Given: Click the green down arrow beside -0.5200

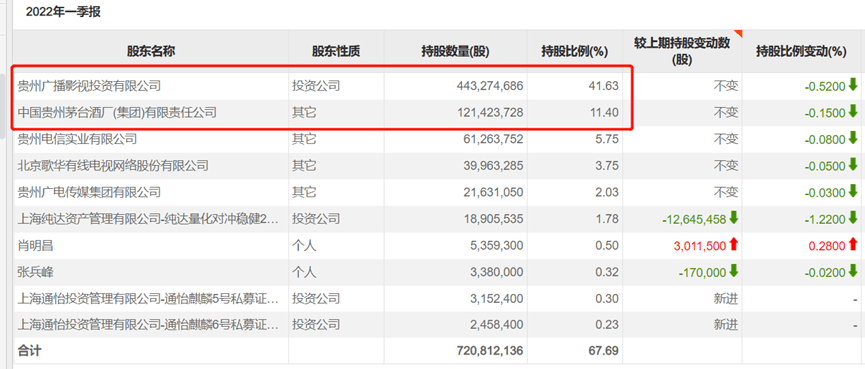Looking at the screenshot, I should coord(853,85).
